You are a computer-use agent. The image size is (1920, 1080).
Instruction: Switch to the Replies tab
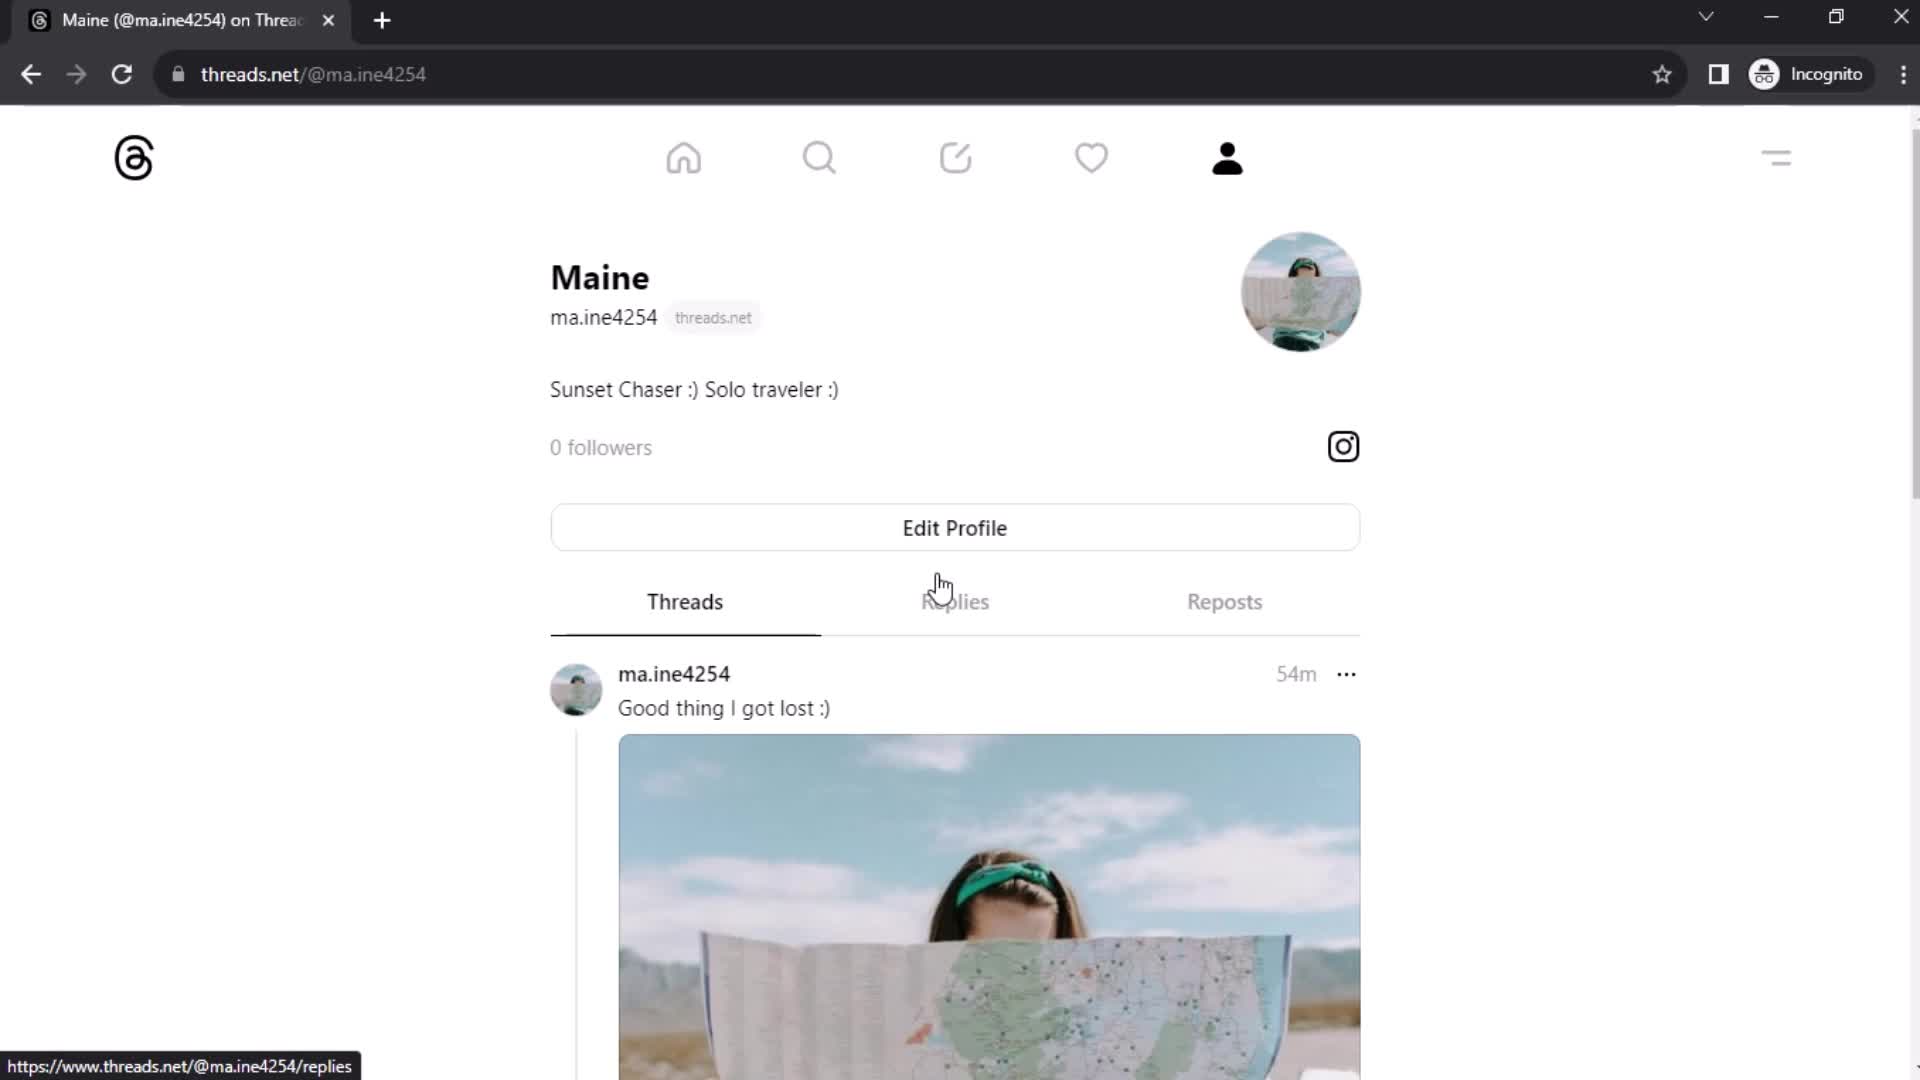[955, 601]
